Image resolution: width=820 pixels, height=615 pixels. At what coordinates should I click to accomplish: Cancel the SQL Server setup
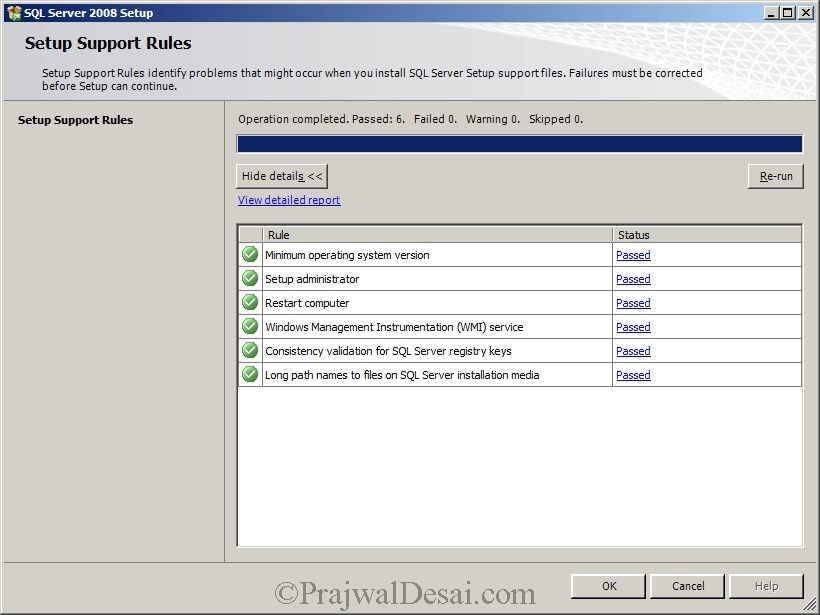688,586
